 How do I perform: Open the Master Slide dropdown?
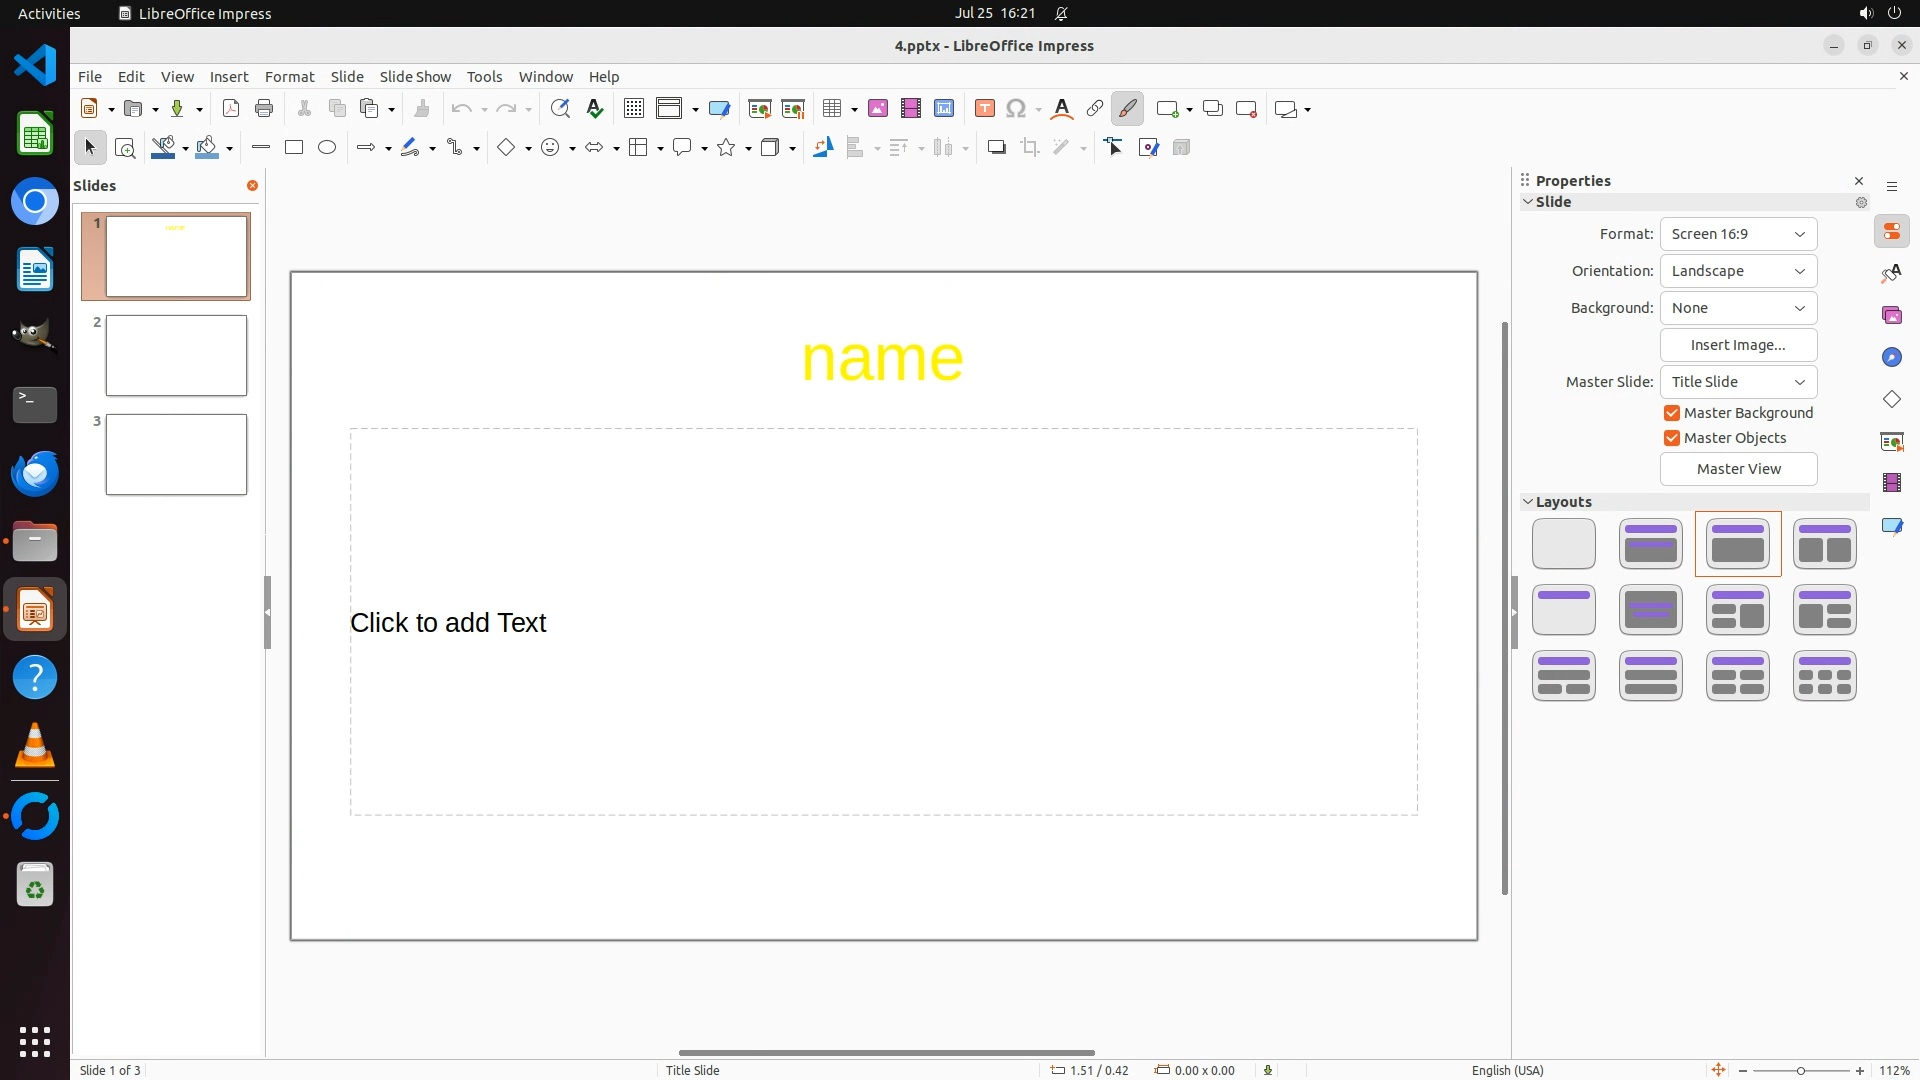coord(1738,382)
